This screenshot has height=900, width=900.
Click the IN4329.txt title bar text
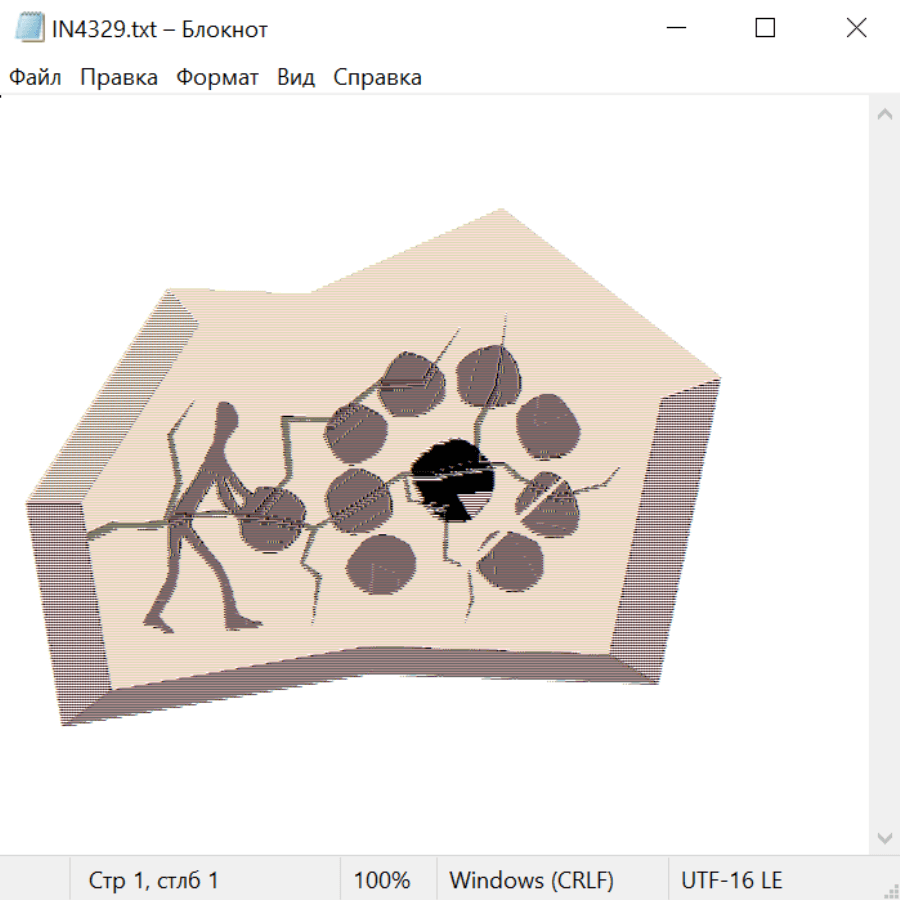160,29
